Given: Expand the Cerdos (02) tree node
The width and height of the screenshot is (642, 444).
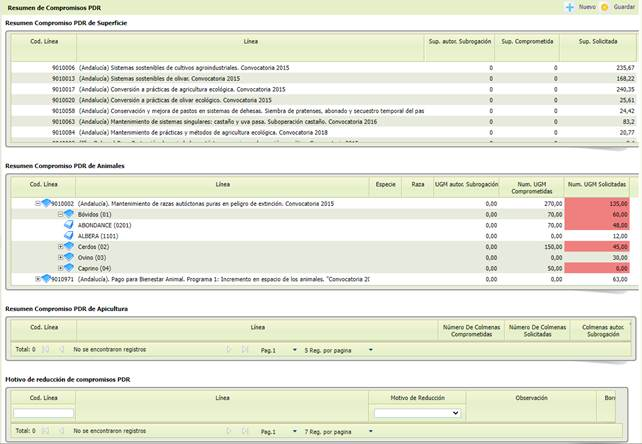Looking at the screenshot, I should click(x=60, y=247).
